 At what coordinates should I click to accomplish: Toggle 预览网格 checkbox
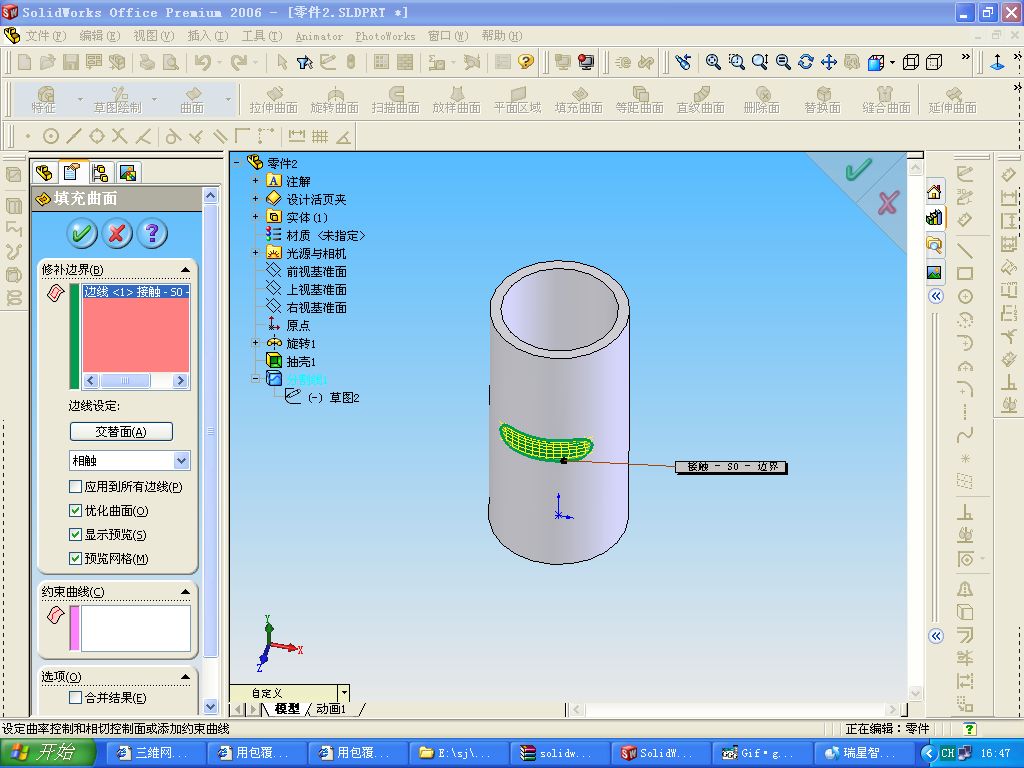[75, 559]
